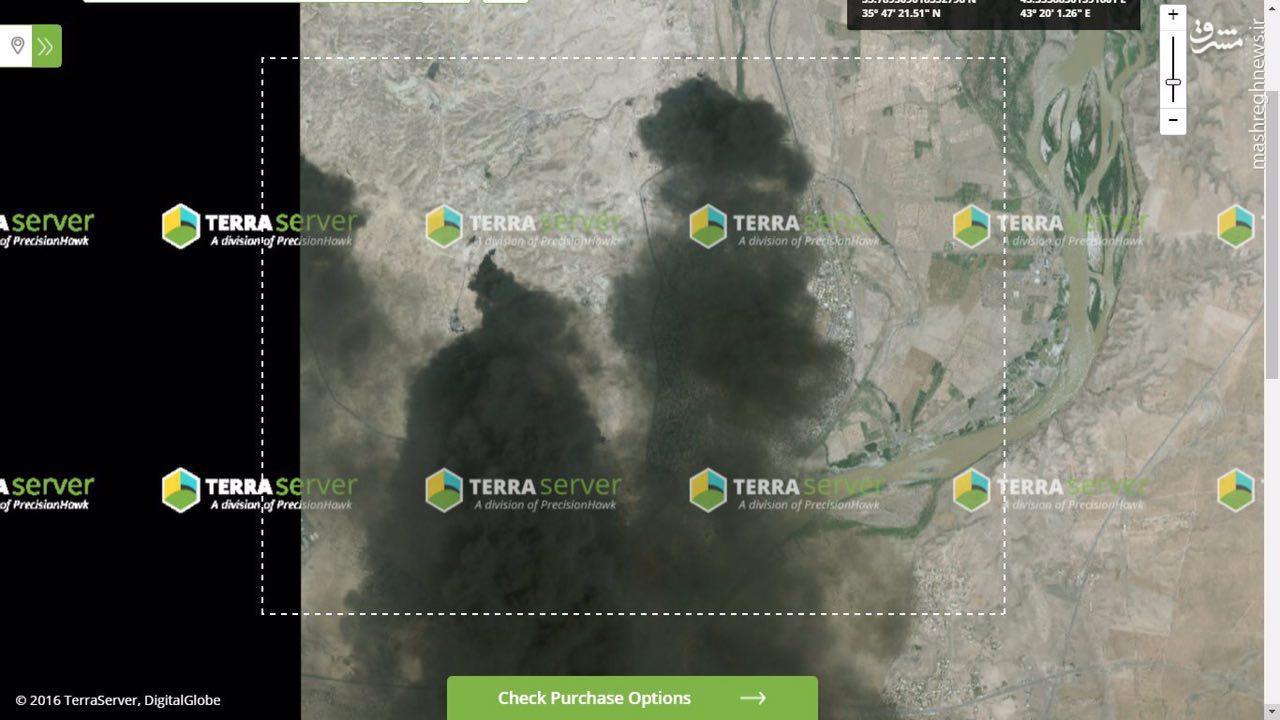Zoom out with the minus button
This screenshot has width=1280, height=720.
click(x=1173, y=121)
